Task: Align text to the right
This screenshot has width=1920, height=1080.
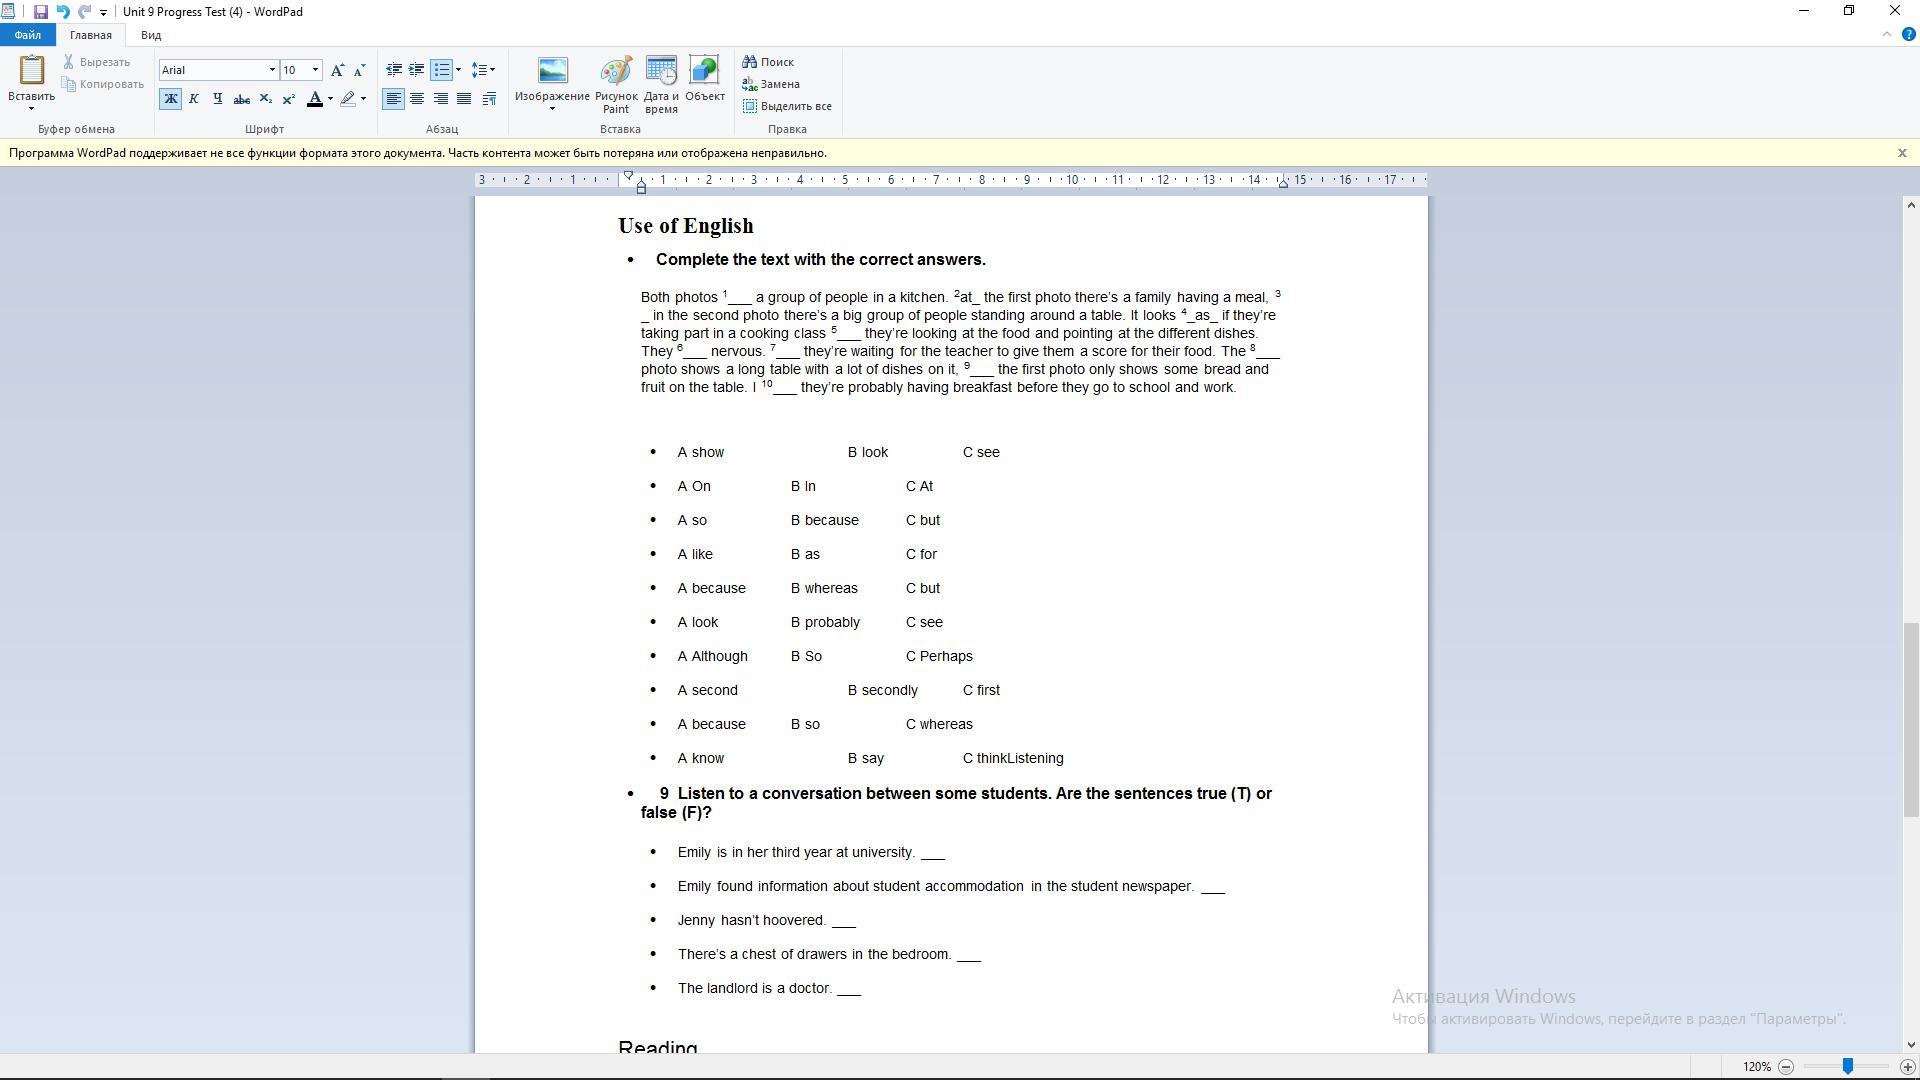Action: [x=440, y=99]
